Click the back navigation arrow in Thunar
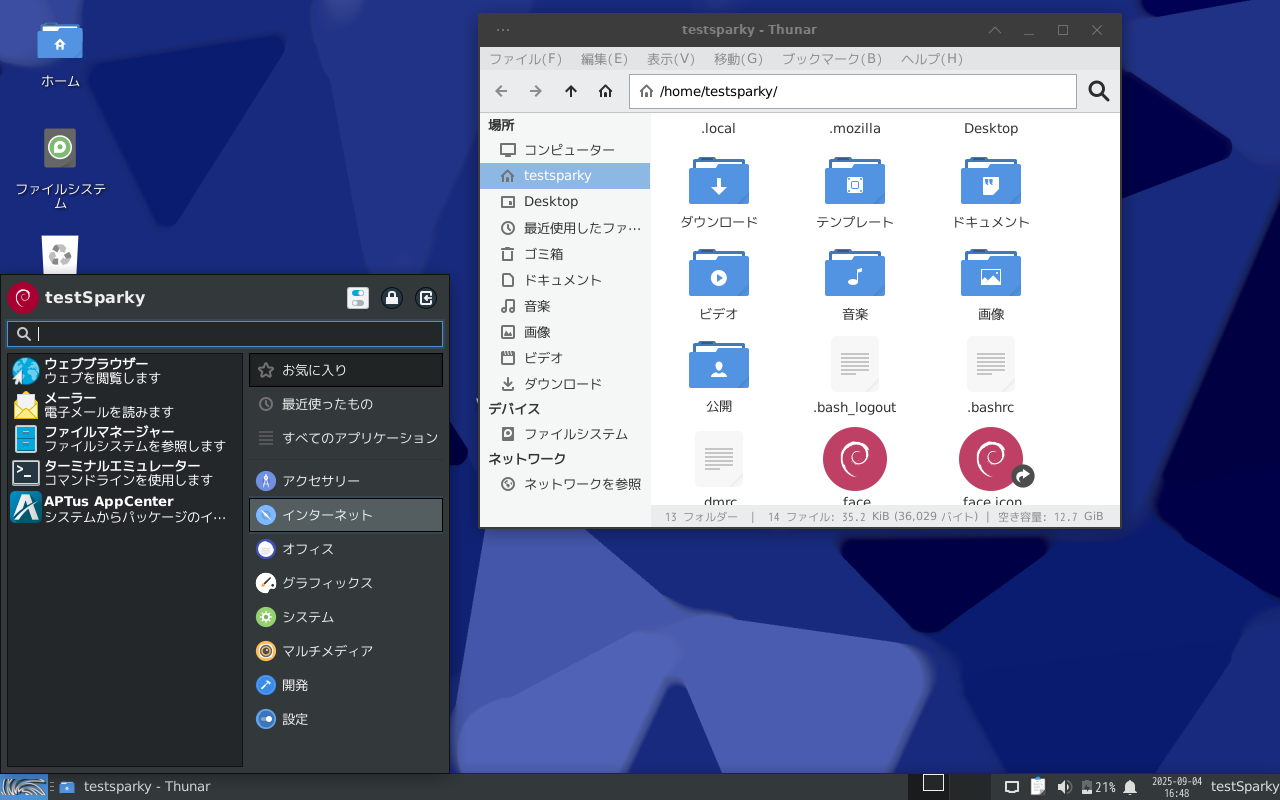1280x800 pixels. pyautogui.click(x=502, y=92)
